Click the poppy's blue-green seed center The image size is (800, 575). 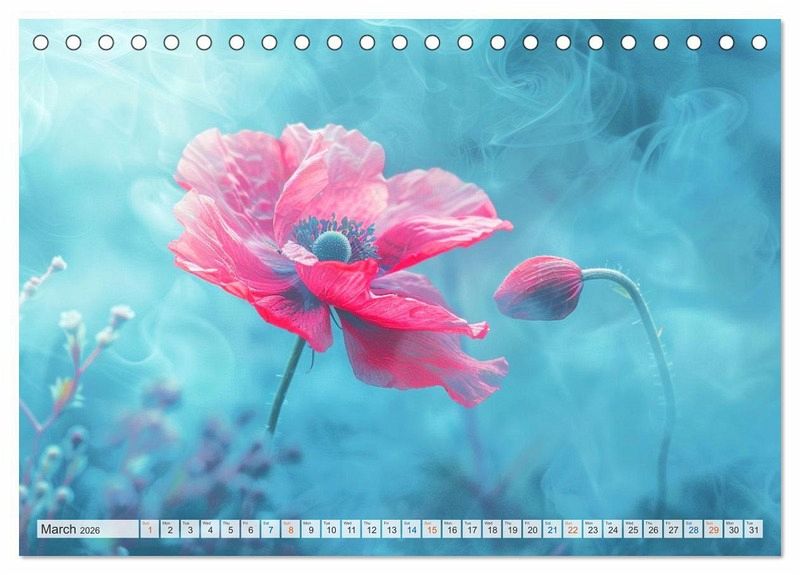(x=331, y=246)
